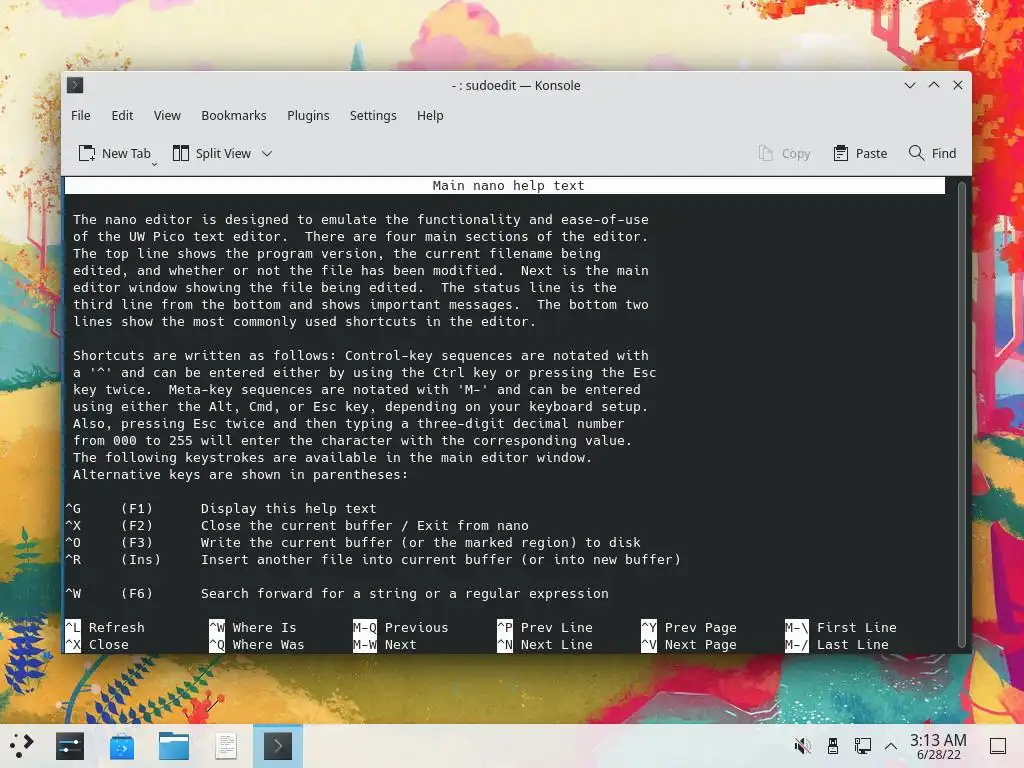Open the Find search bar
Screen dimensions: 1024x768
932,153
